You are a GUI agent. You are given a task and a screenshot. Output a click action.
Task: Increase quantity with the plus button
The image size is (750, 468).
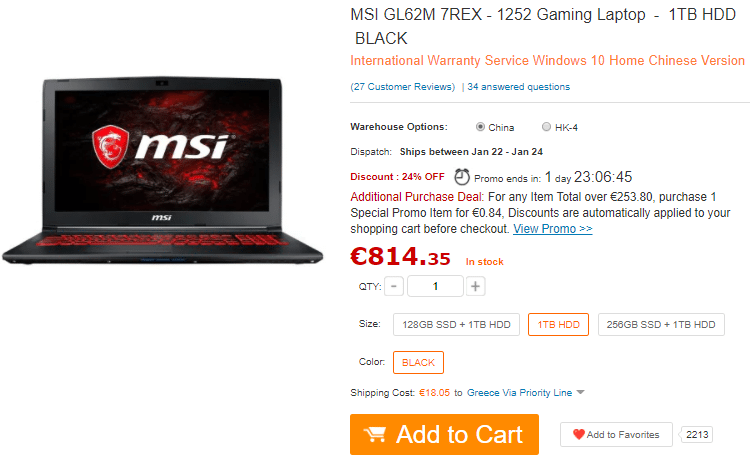(x=475, y=286)
